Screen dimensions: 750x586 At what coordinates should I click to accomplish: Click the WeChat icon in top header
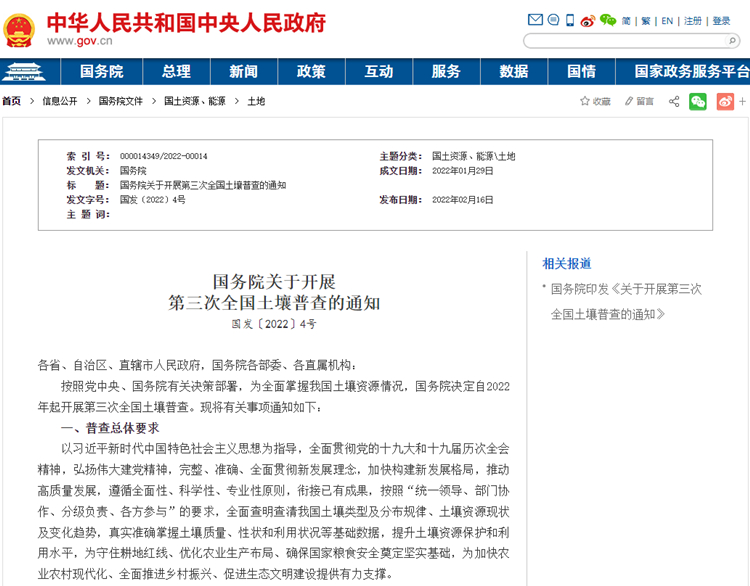606,20
